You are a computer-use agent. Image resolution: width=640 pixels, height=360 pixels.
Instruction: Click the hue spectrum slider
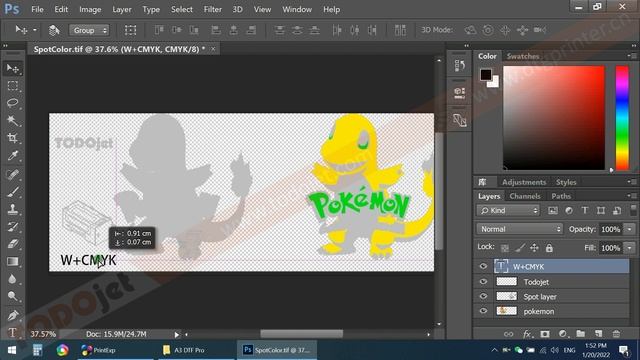622,118
